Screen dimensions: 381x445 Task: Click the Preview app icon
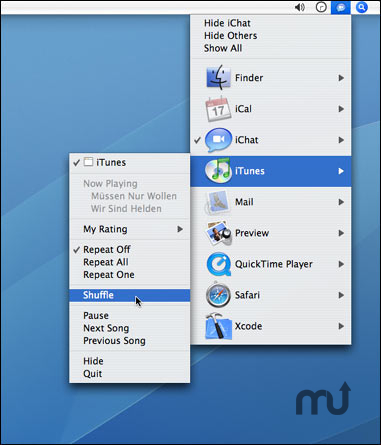218,233
